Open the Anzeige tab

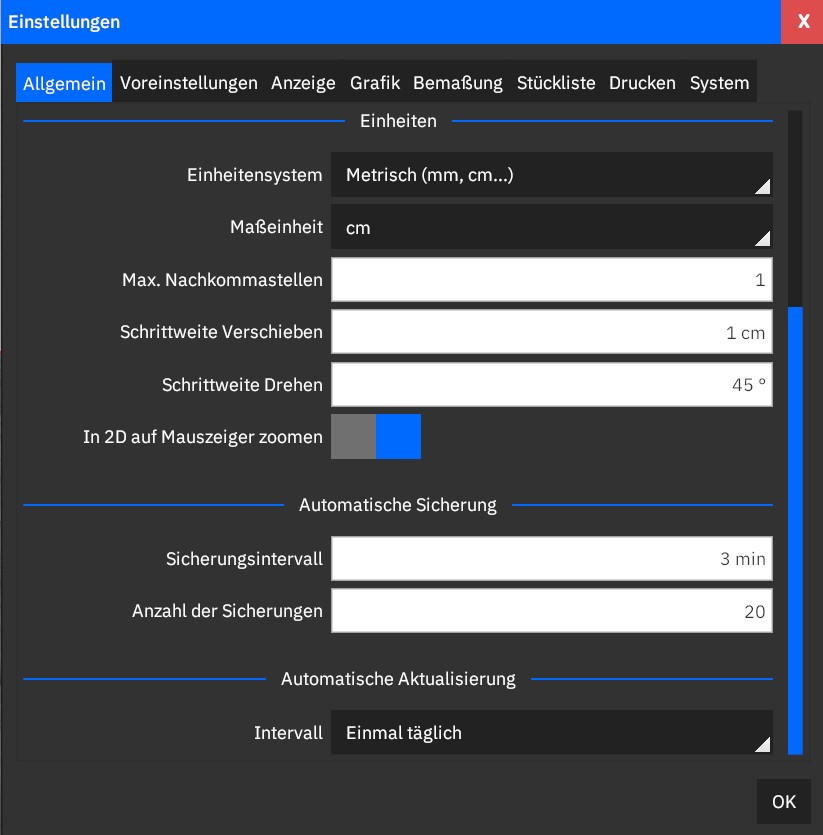tap(303, 83)
